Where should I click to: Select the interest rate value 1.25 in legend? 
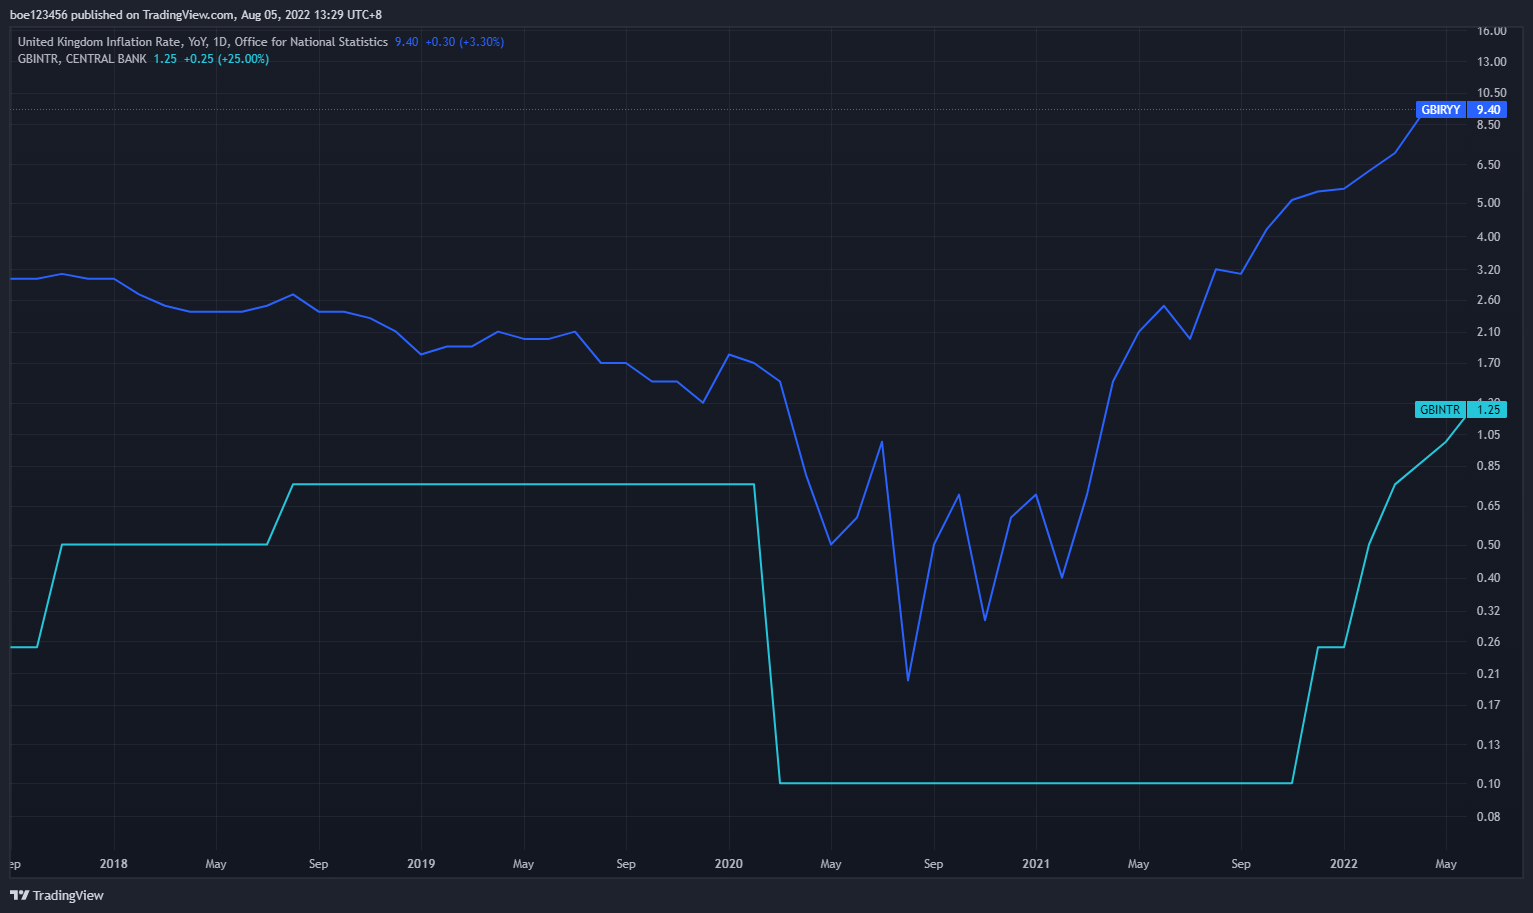[165, 59]
